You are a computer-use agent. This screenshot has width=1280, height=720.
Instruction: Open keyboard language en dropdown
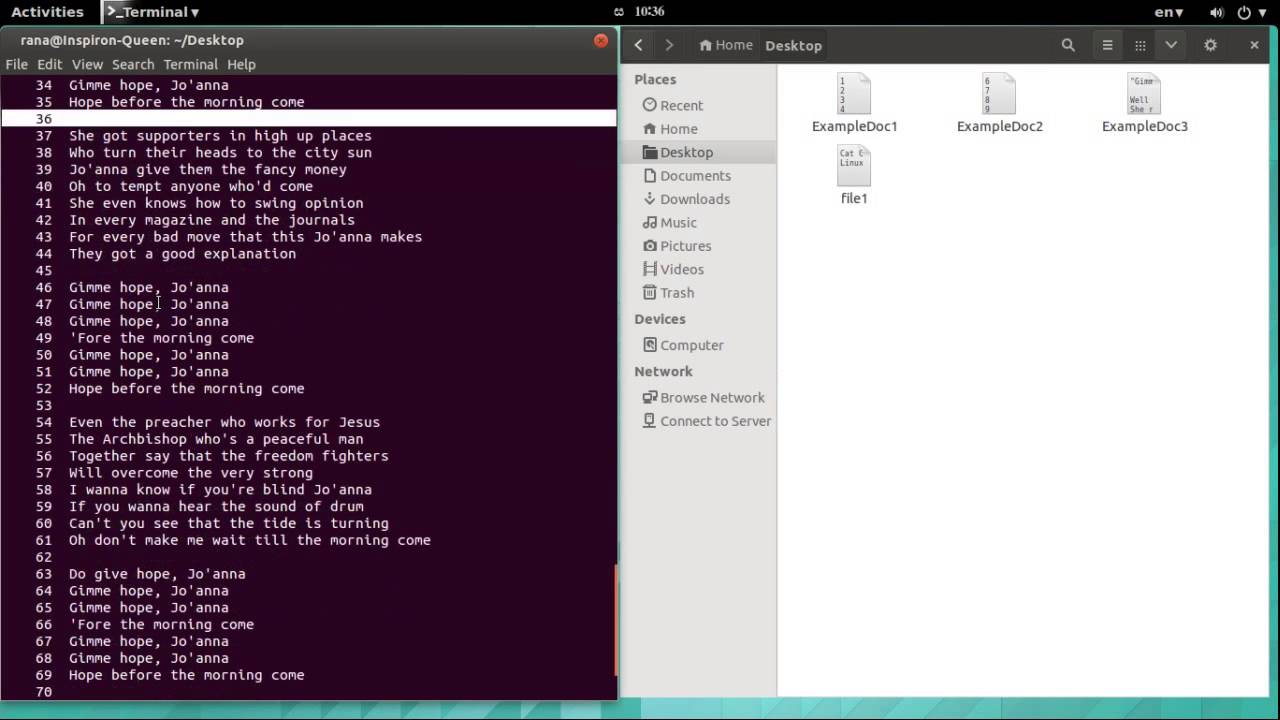[1169, 12]
